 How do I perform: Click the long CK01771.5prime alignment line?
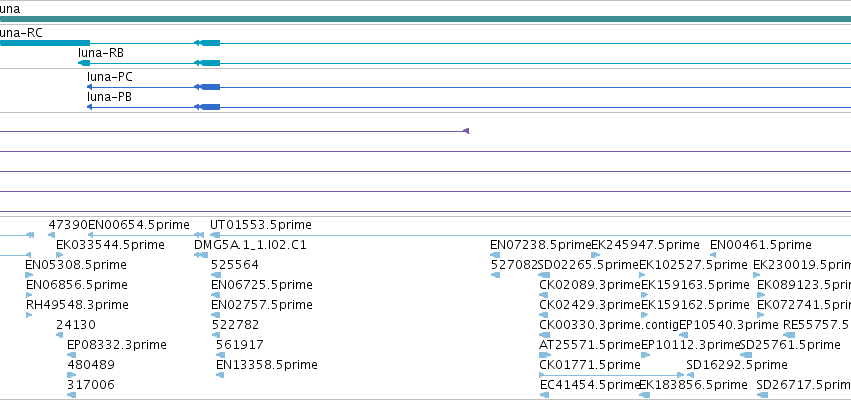point(612,374)
